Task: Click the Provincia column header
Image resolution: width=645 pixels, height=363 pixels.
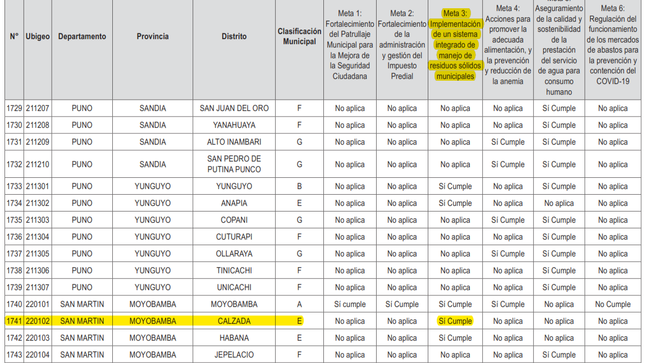Action: 153,36
